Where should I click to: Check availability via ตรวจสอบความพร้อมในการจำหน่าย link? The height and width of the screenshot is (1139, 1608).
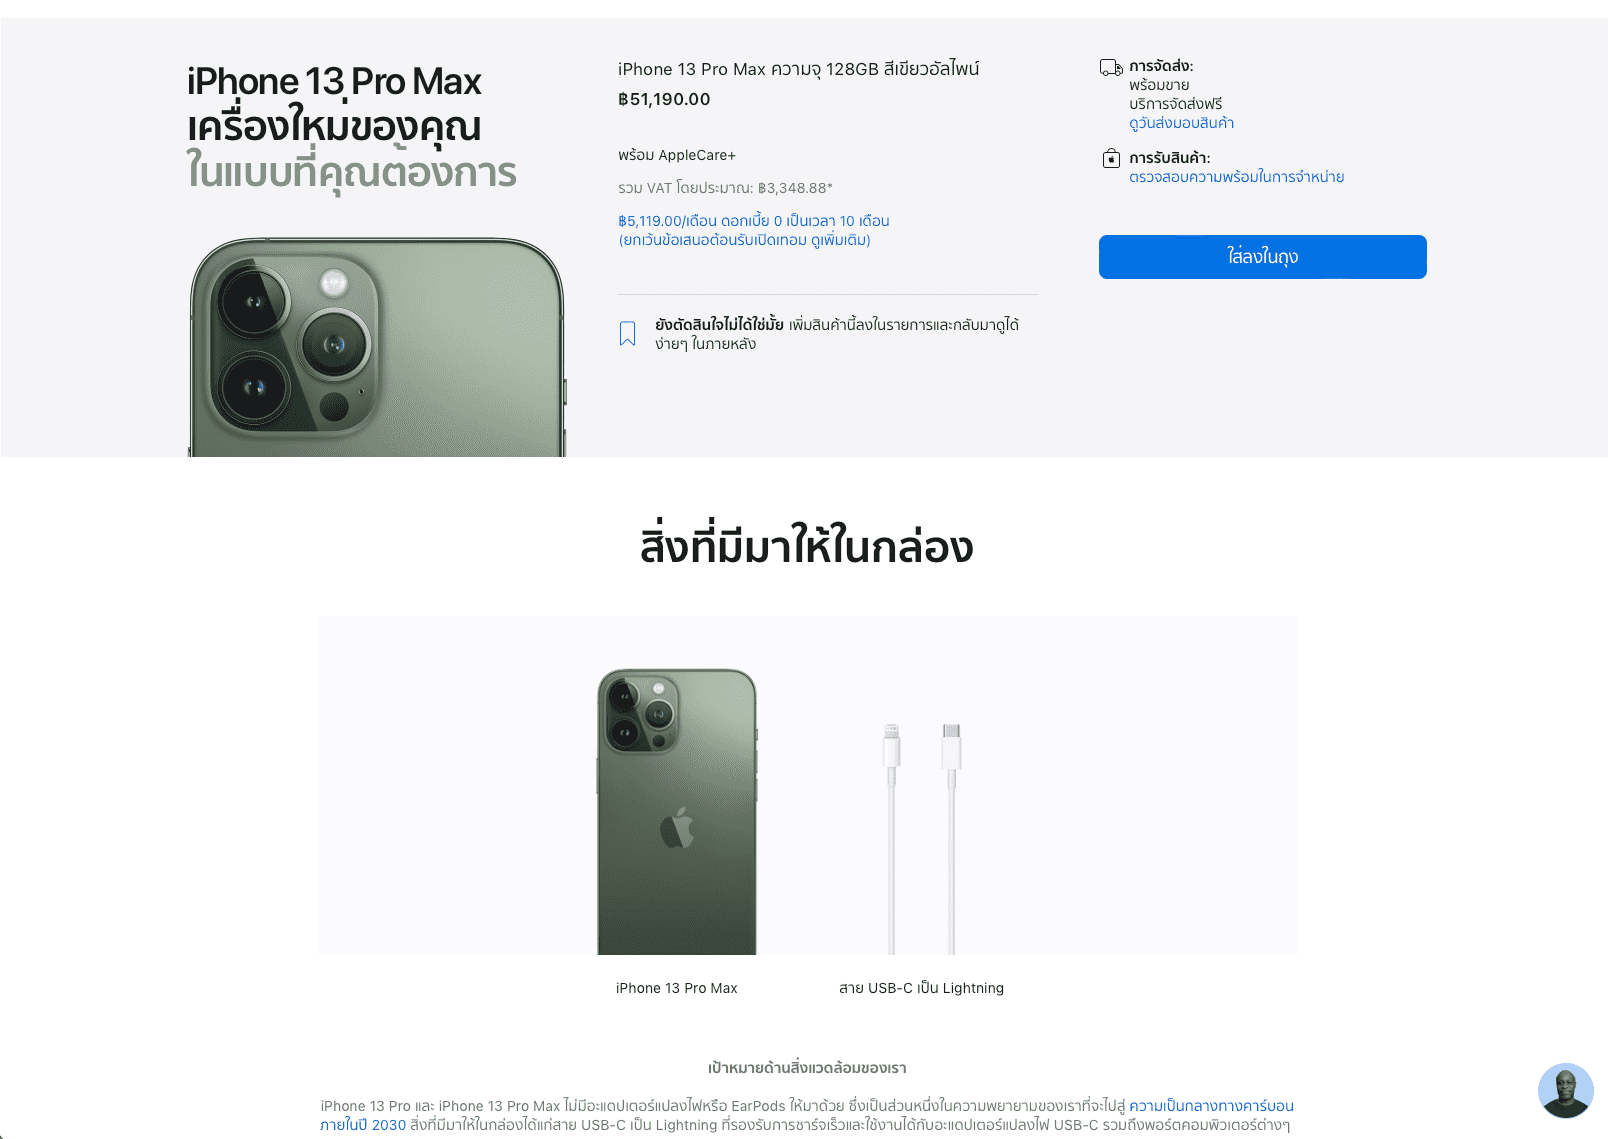tap(1236, 177)
